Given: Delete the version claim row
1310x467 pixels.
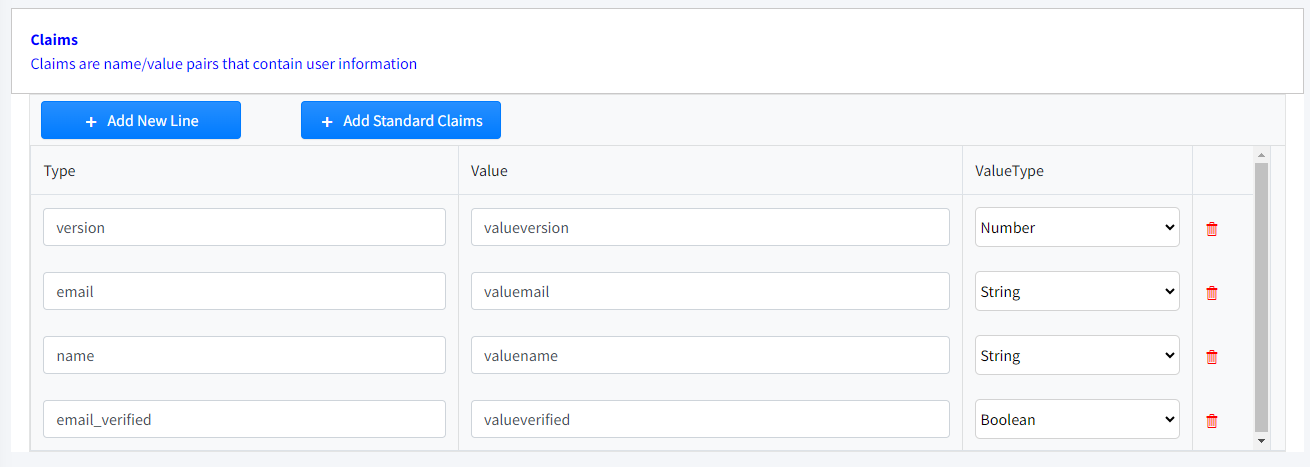Looking at the screenshot, I should point(1212,228).
